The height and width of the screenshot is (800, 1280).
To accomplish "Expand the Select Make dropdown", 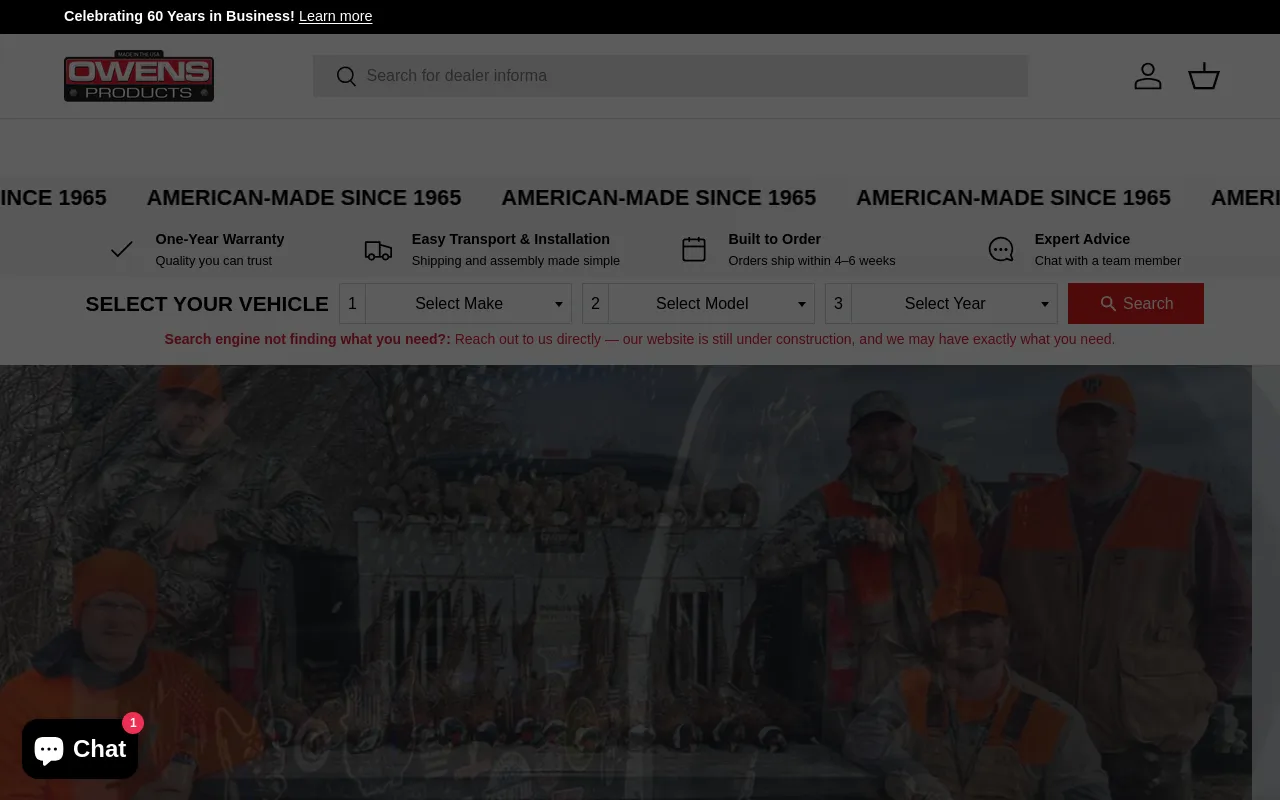I will pyautogui.click(x=467, y=304).
